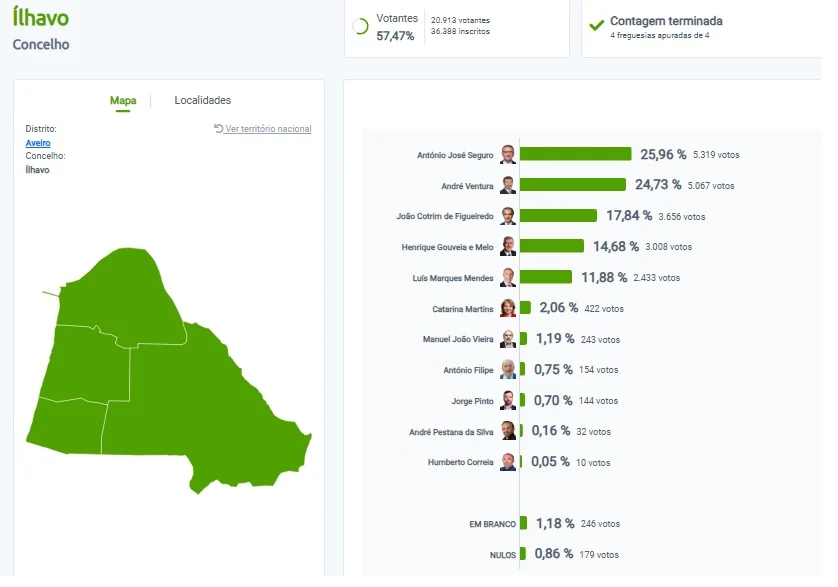Click Humberto Correia's candidate photo
The height and width of the screenshot is (587, 838).
point(508,462)
